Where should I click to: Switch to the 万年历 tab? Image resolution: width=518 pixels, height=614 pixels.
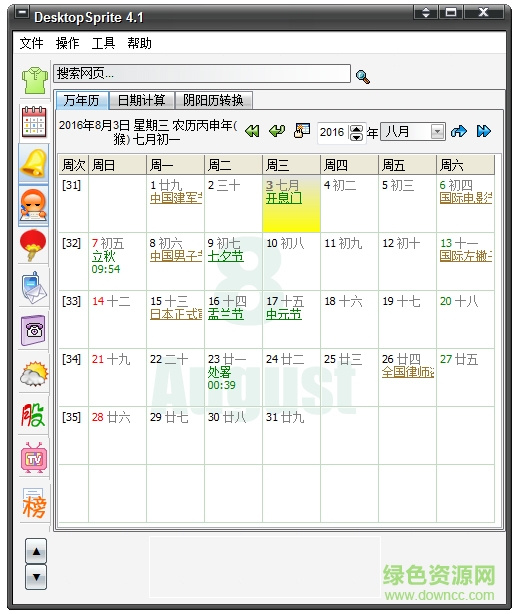coord(82,100)
